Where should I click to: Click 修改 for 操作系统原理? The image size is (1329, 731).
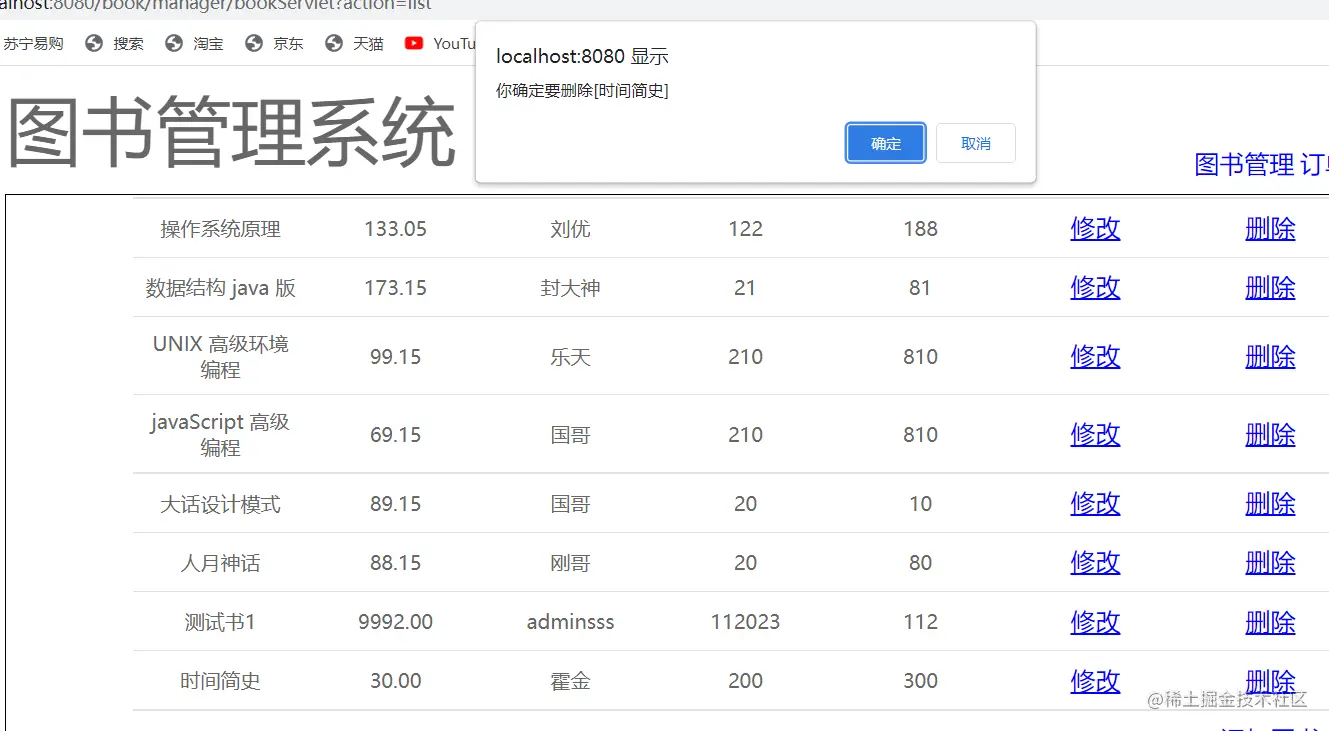point(1095,229)
